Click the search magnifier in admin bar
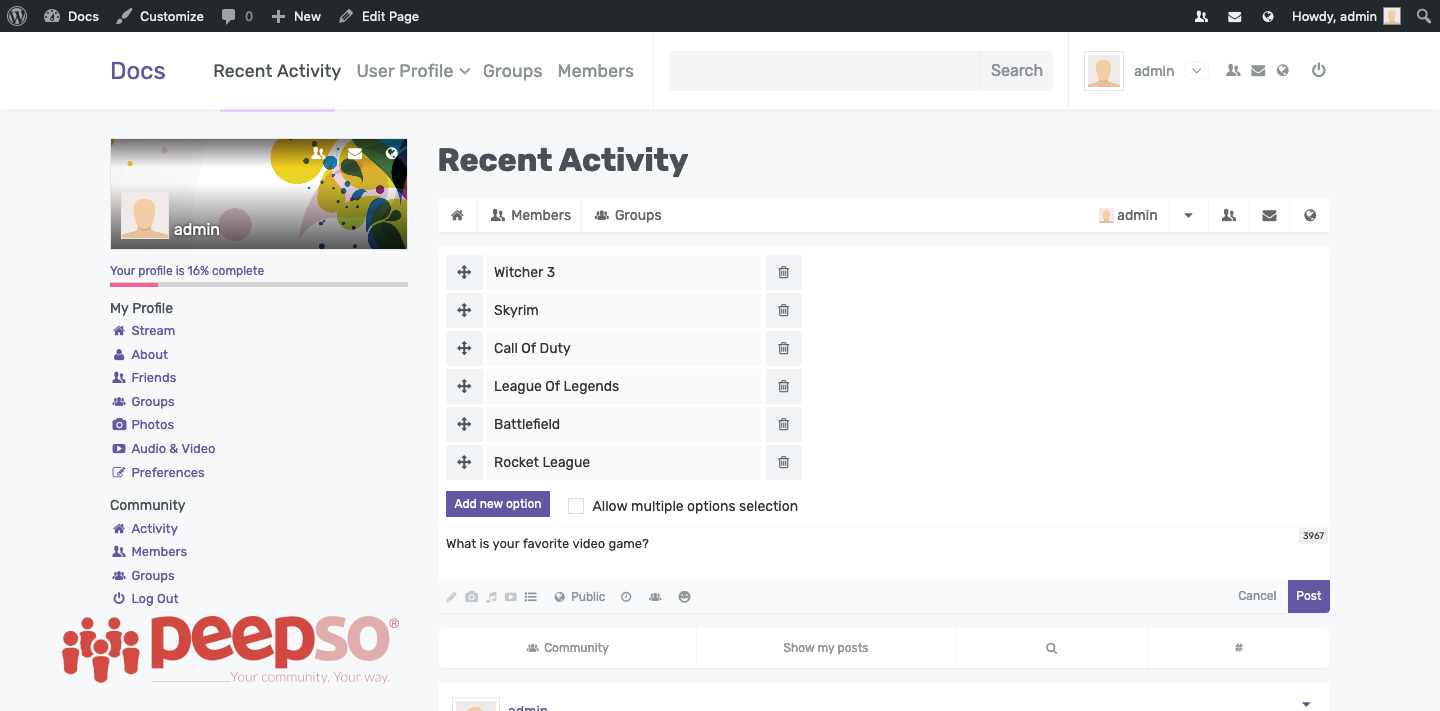Viewport: 1440px width, 711px height. point(1423,16)
